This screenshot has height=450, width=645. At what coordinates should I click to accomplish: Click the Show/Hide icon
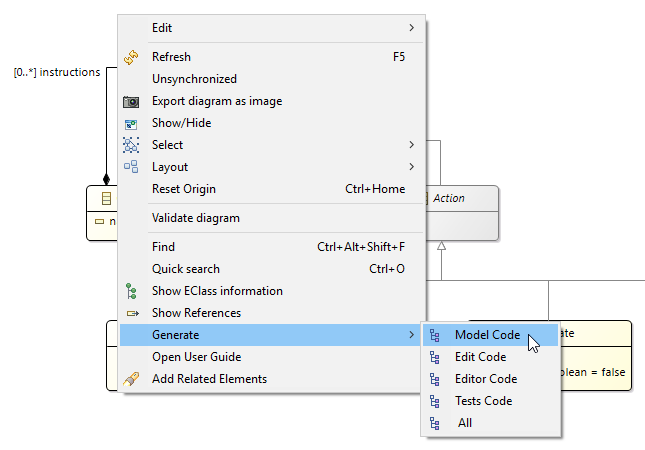[x=131, y=123]
